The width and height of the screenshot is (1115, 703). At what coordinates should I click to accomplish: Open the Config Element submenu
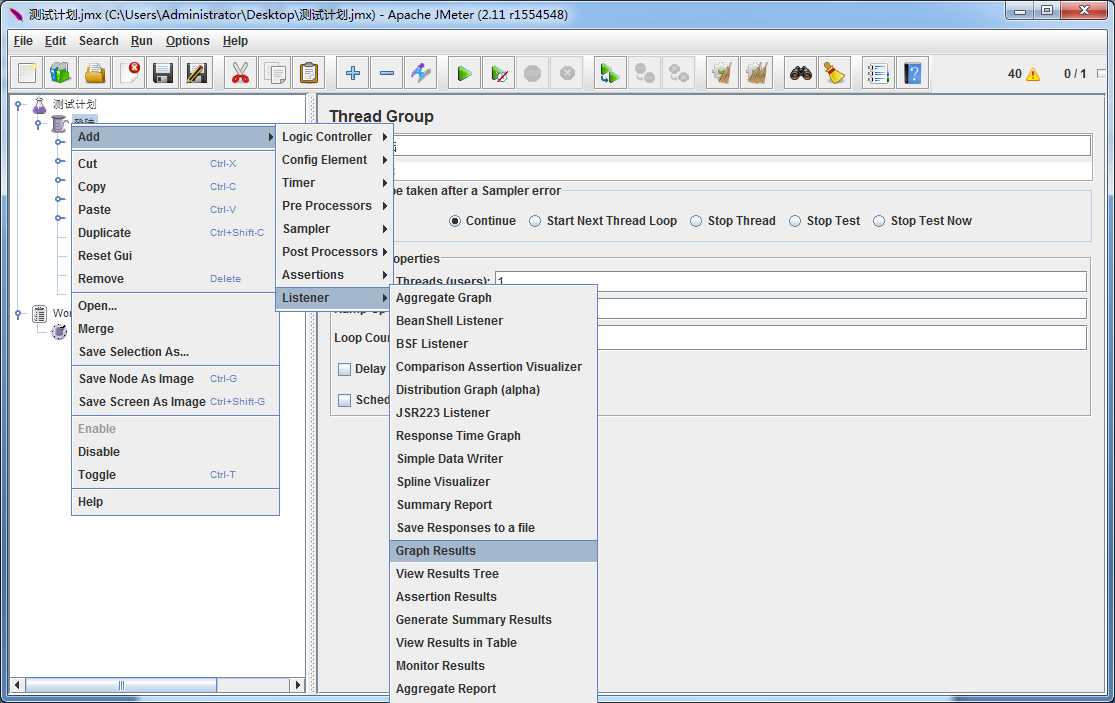334,160
